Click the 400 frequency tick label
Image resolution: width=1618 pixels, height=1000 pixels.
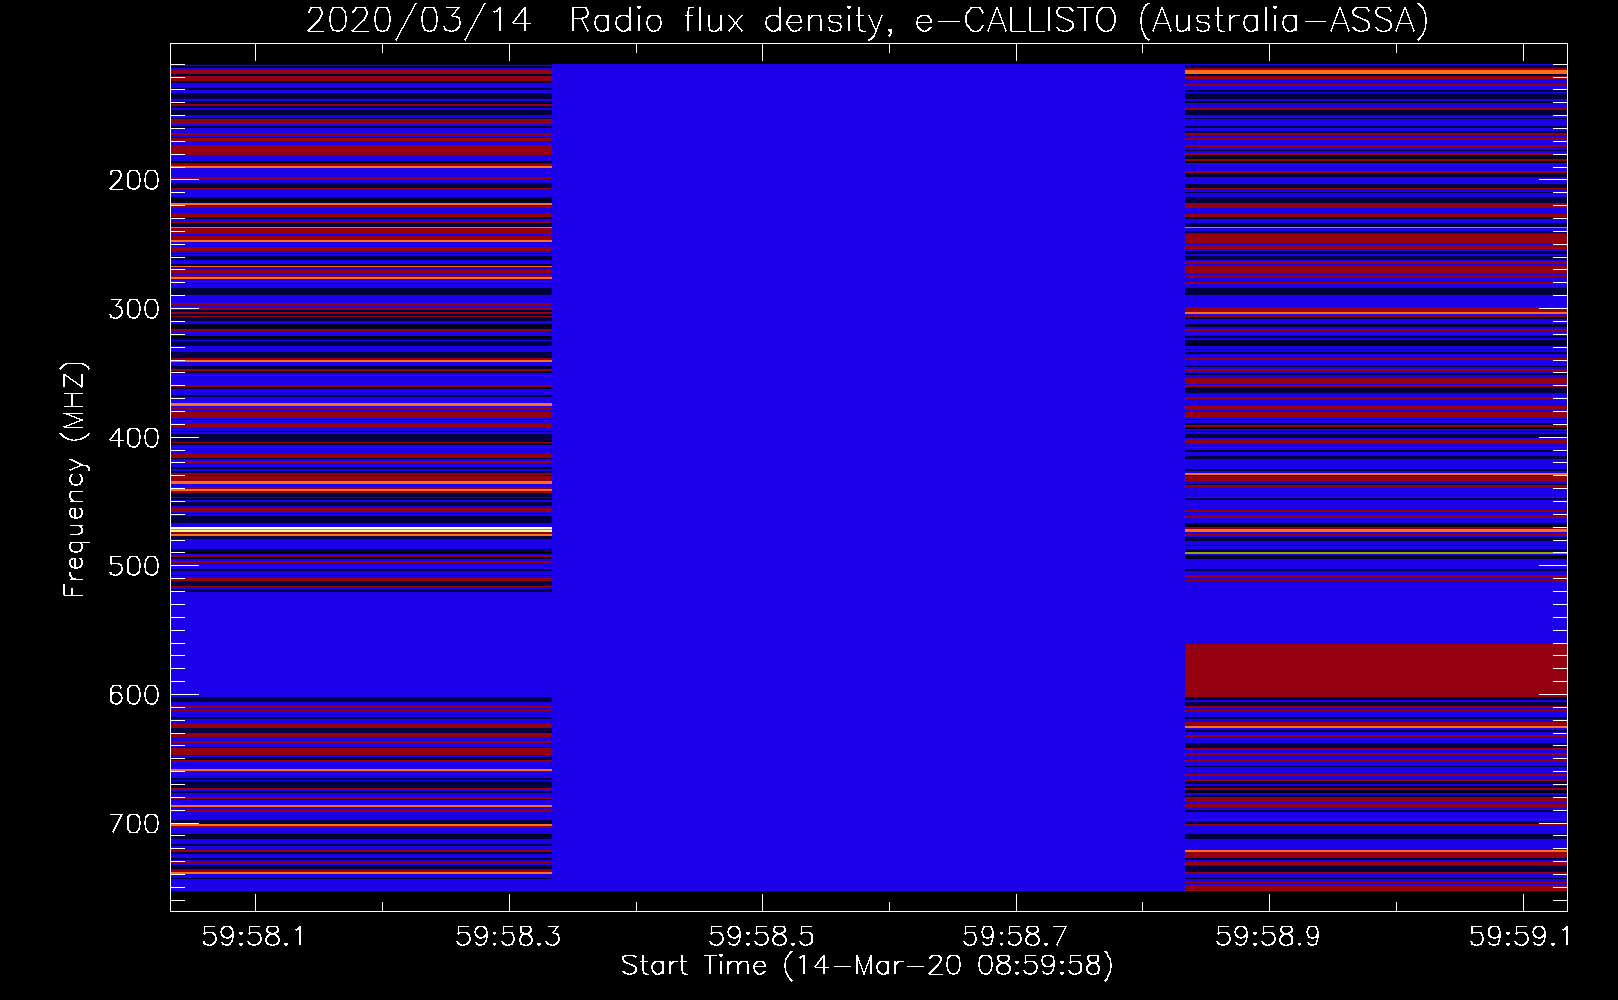(134, 438)
